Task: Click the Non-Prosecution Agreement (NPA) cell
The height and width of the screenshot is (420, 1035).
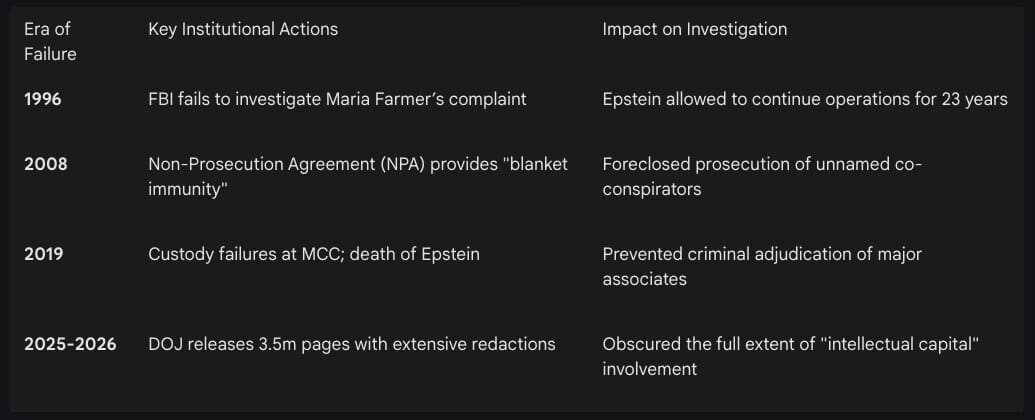Action: 358,176
